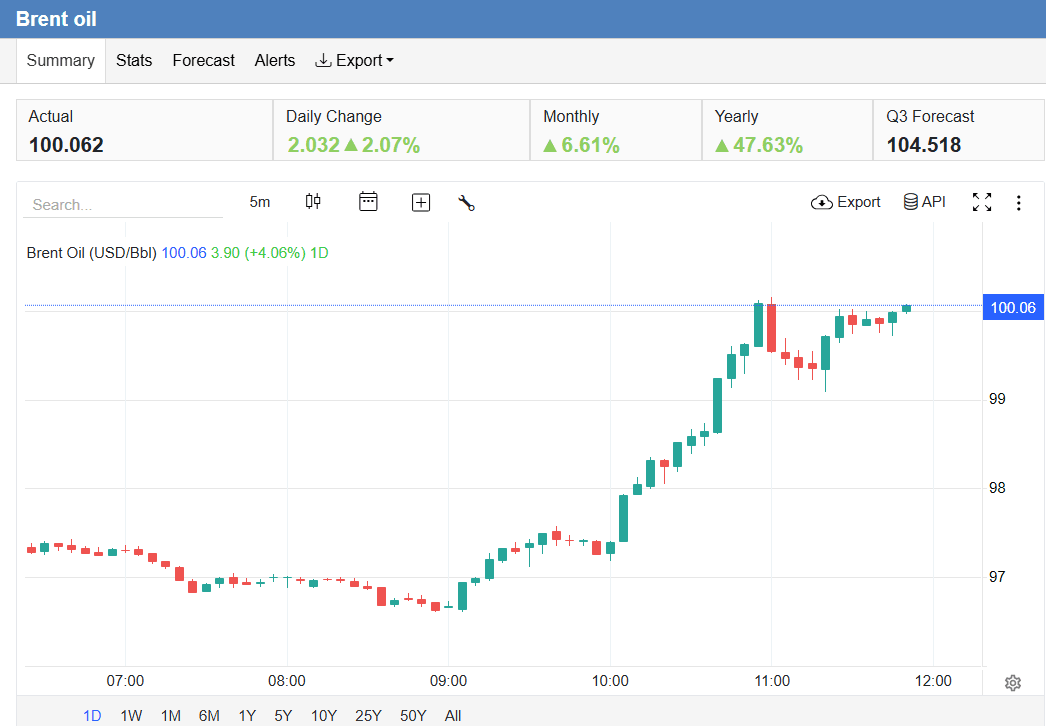Click the cloud Export button in chart toolbar

click(x=845, y=202)
